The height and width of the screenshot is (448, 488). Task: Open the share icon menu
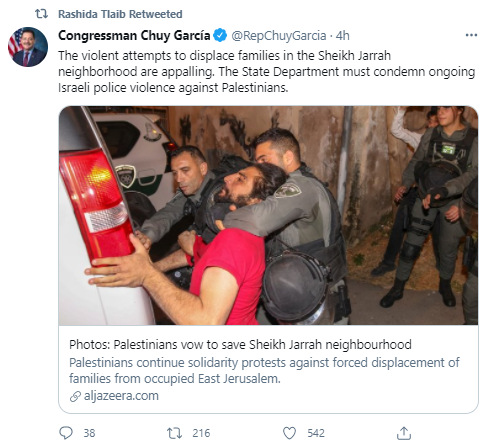(x=404, y=433)
